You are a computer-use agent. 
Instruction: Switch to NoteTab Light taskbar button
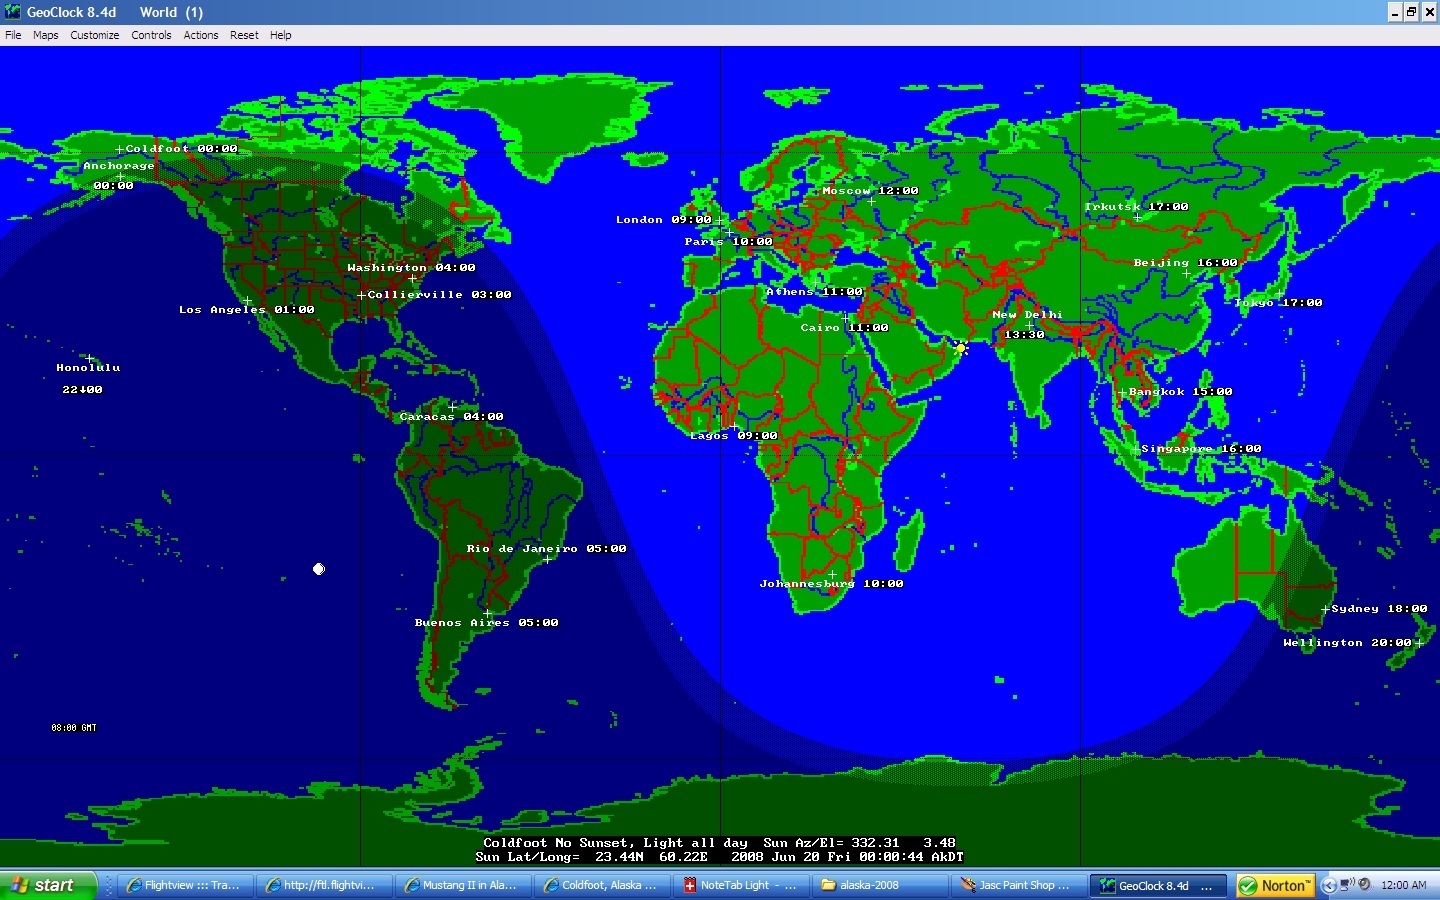[x=739, y=885]
